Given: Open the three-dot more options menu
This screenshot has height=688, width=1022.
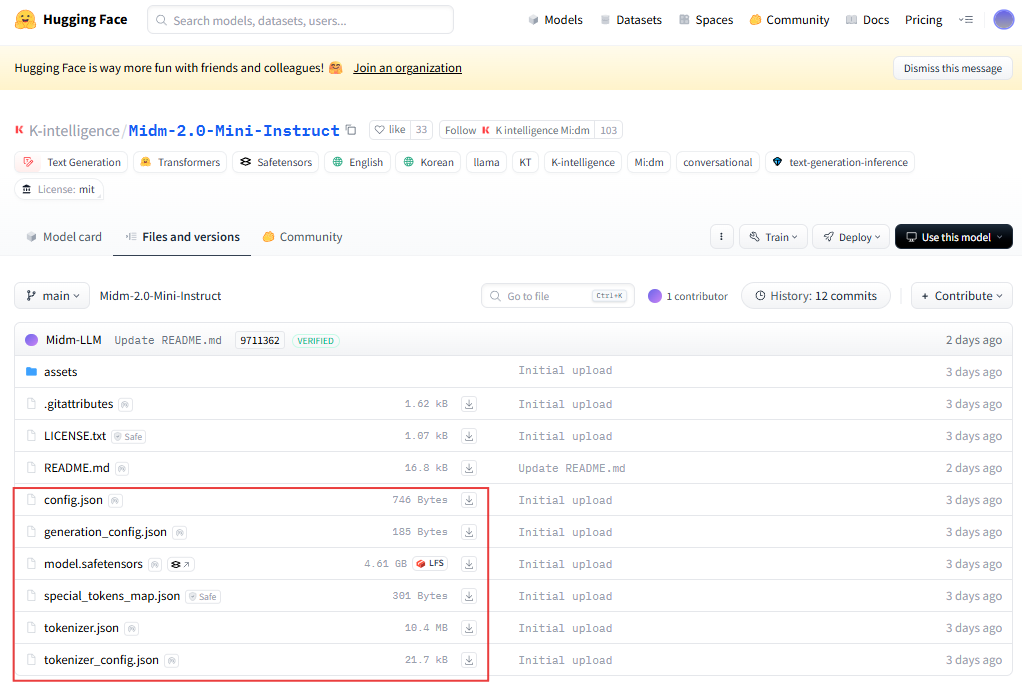Looking at the screenshot, I should (721, 236).
